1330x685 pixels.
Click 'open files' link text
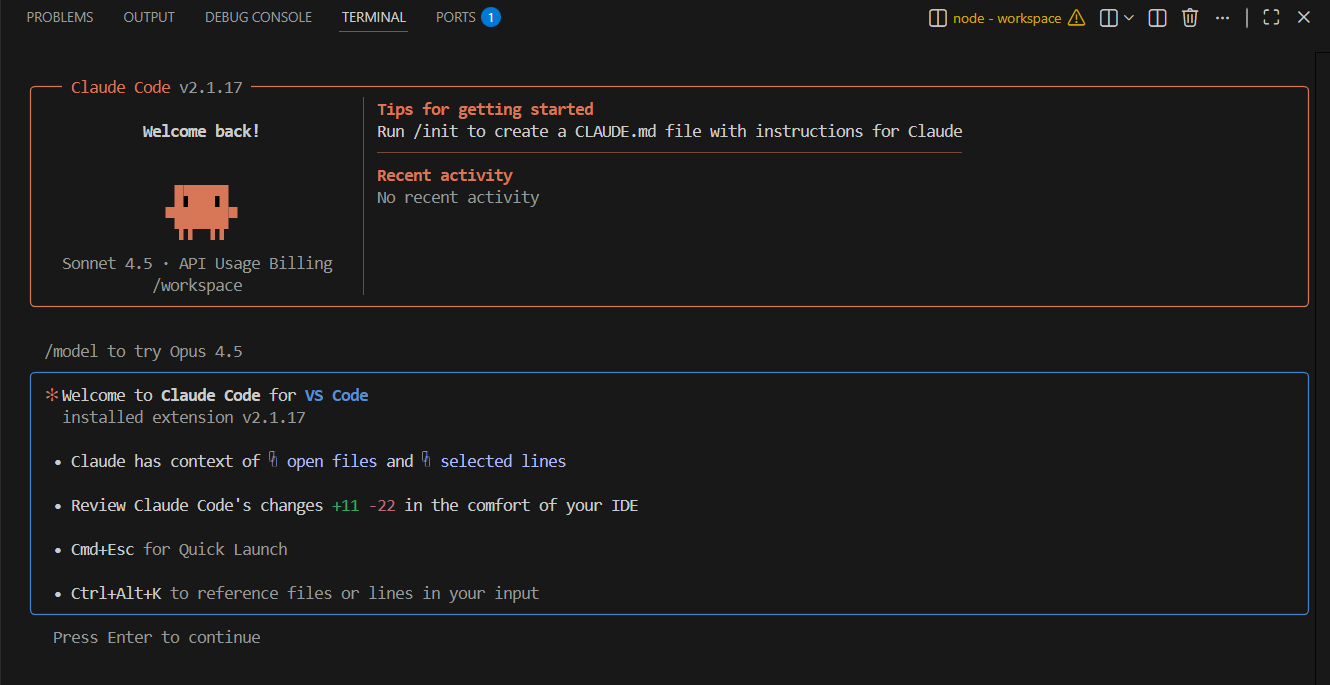coord(332,461)
